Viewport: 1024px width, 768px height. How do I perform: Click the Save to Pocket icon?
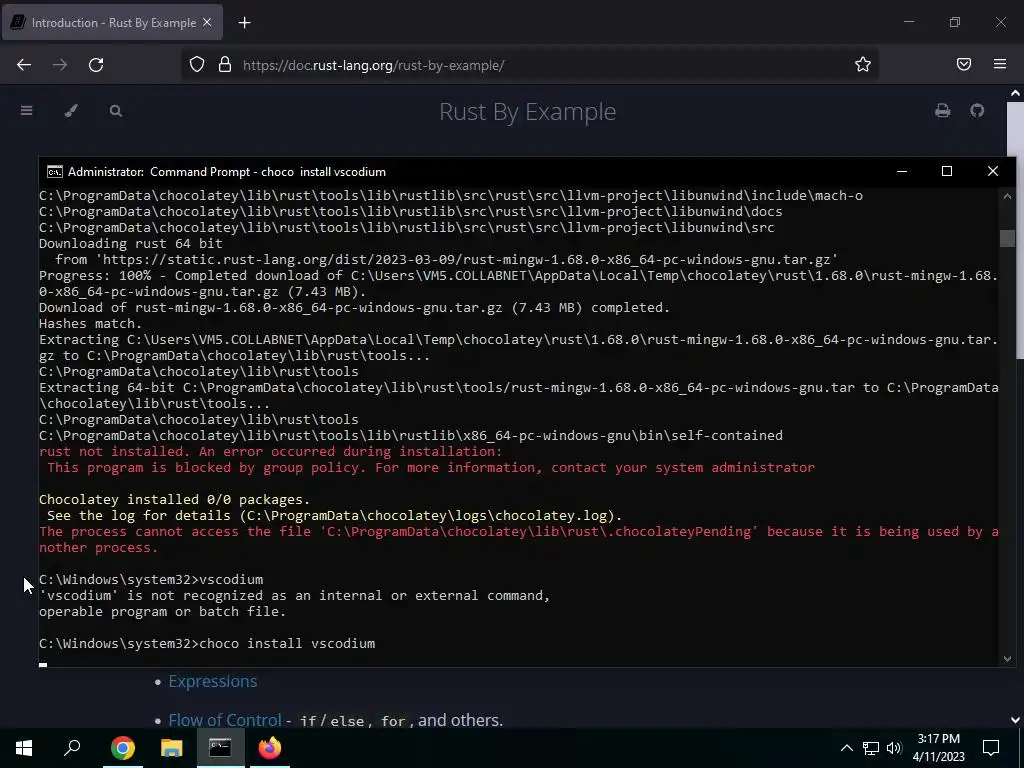pos(964,64)
